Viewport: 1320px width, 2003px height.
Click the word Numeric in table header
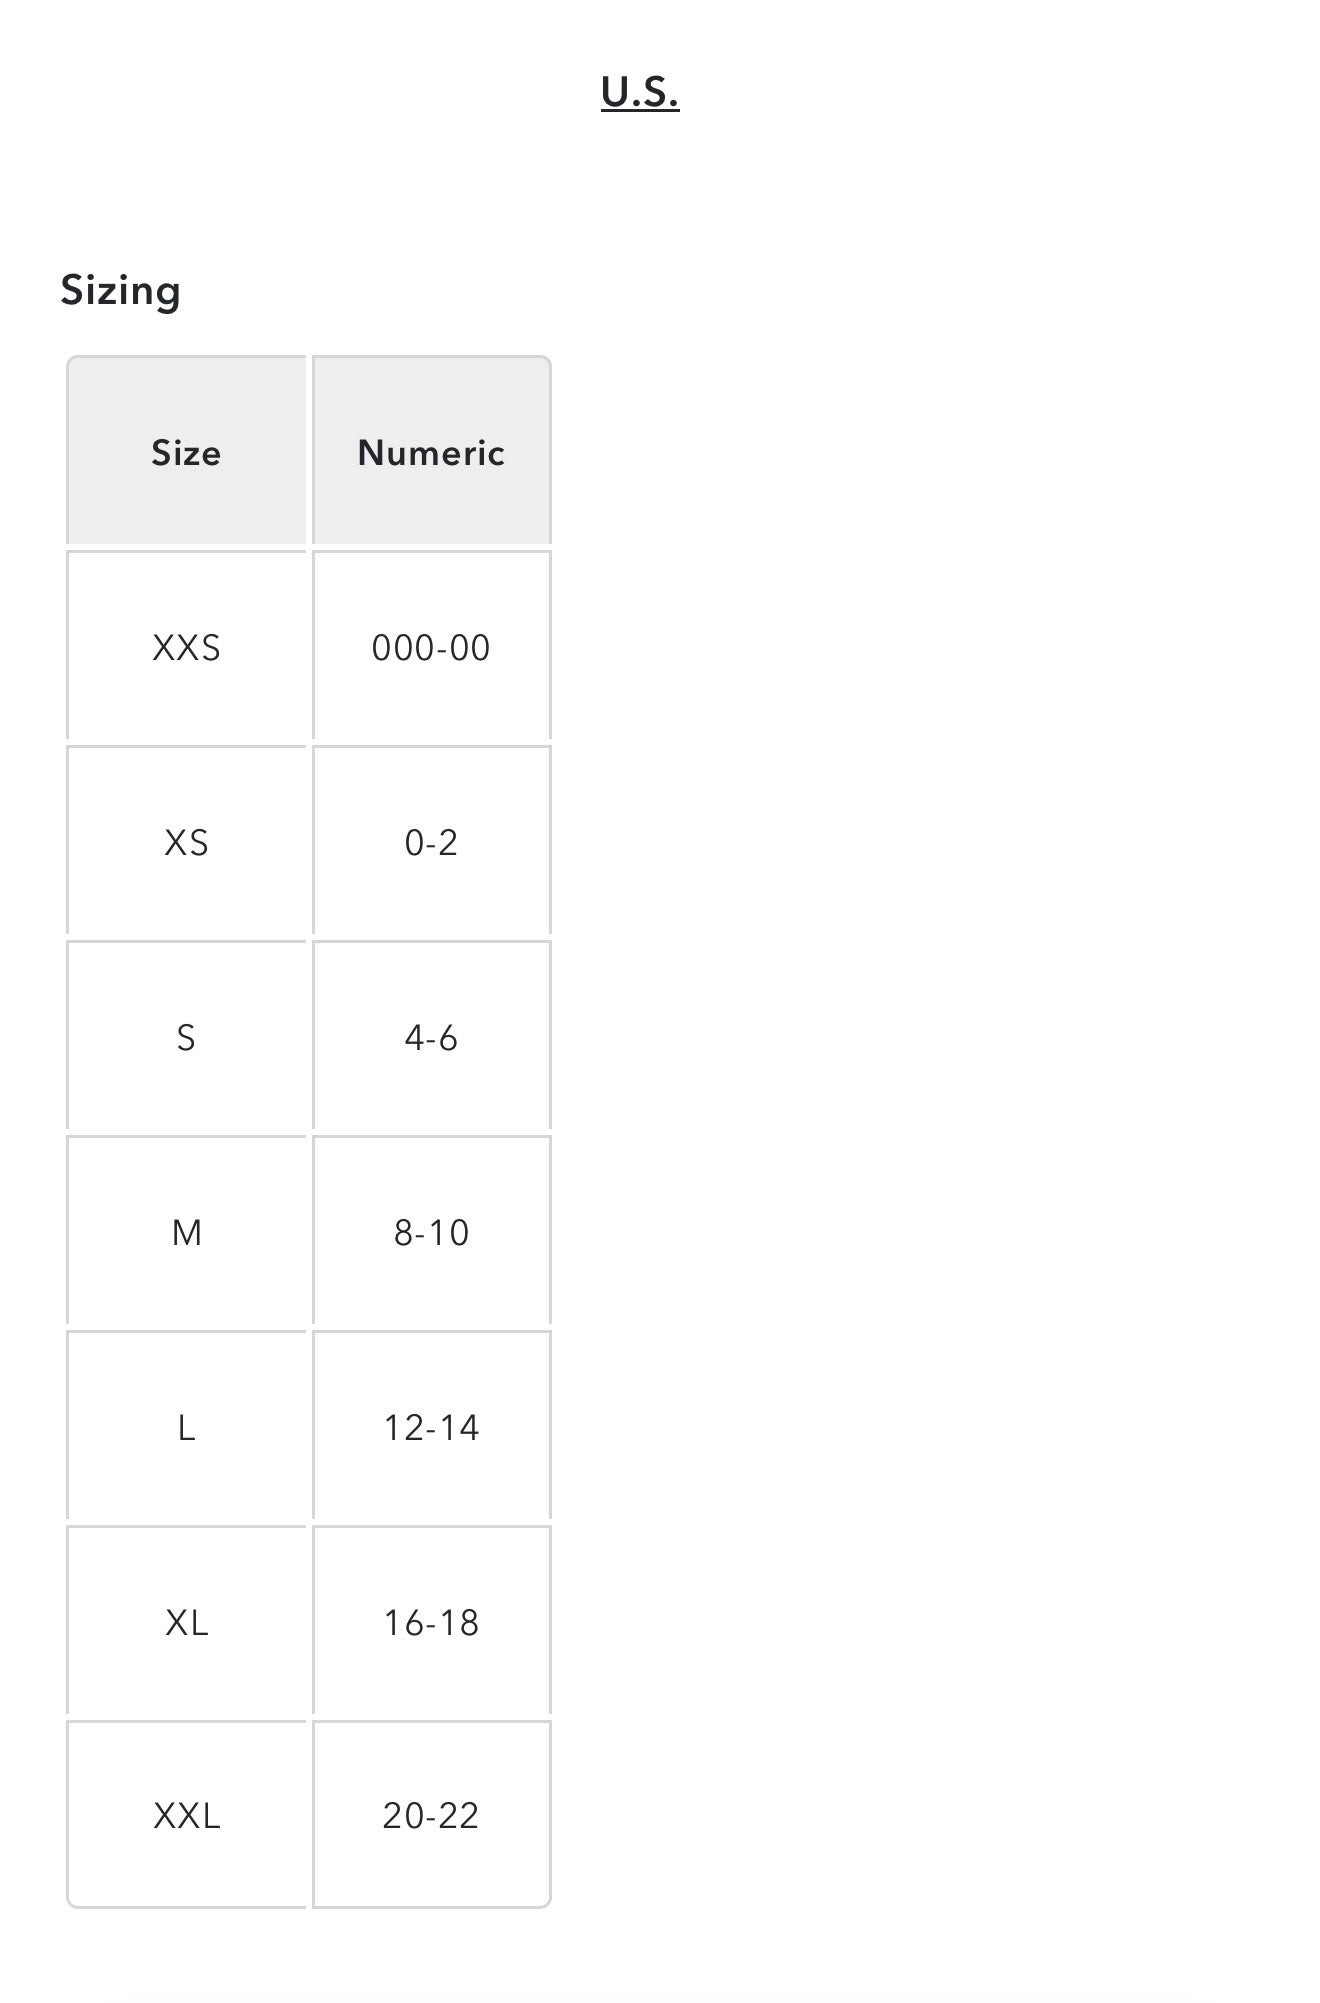431,453
